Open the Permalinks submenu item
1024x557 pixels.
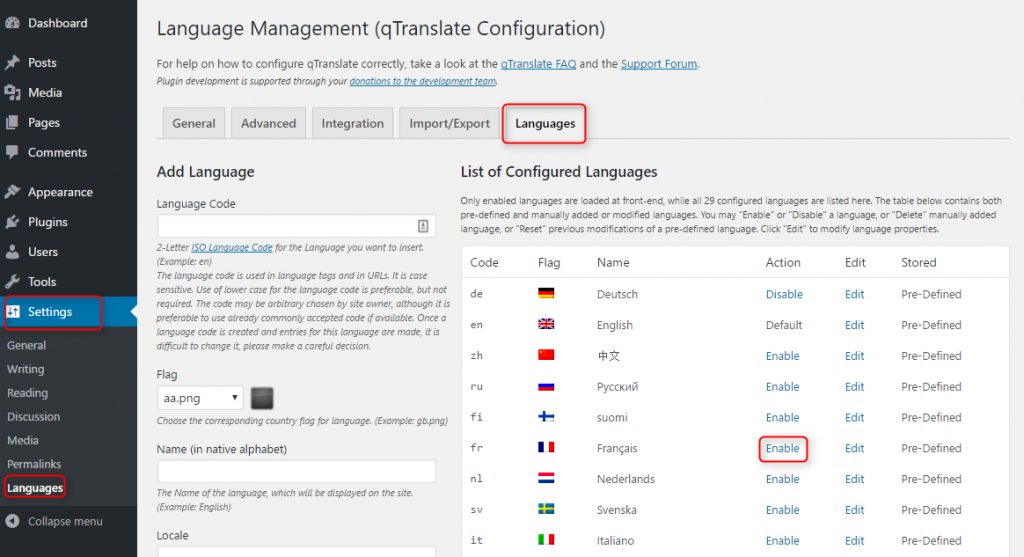pyautogui.click(x=34, y=464)
